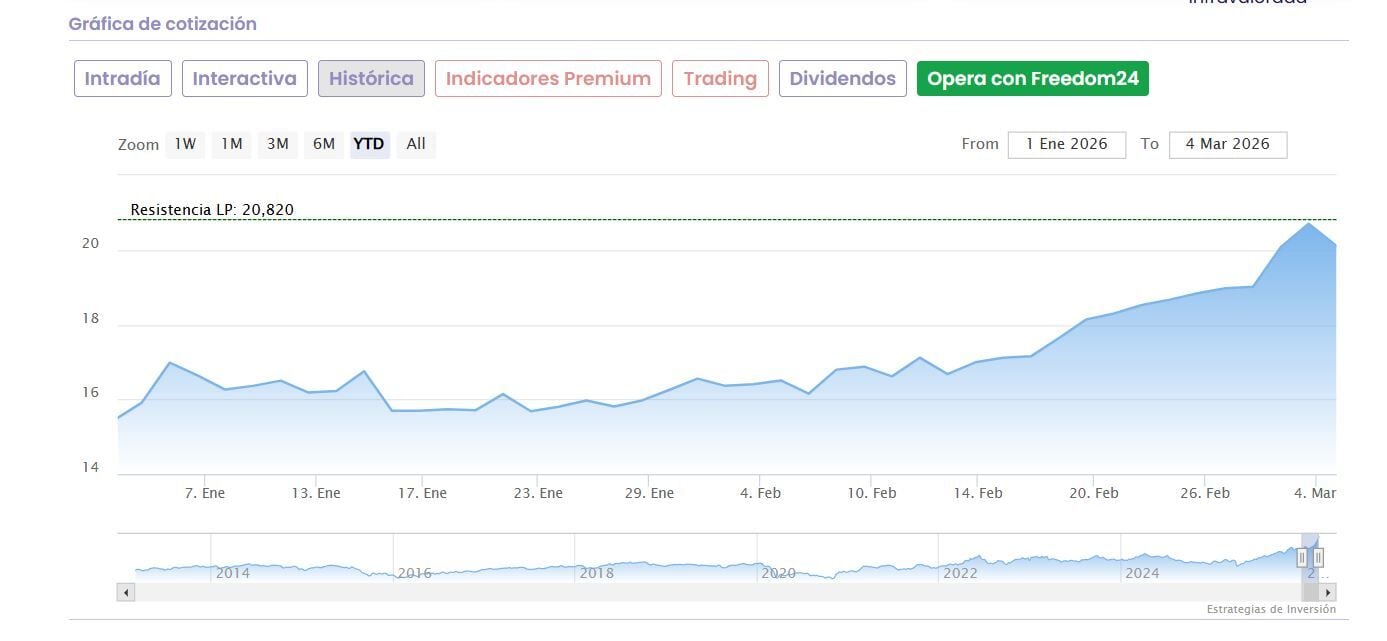1387x641 pixels.
Task: Click the right navigator range handle
Action: (x=1318, y=557)
